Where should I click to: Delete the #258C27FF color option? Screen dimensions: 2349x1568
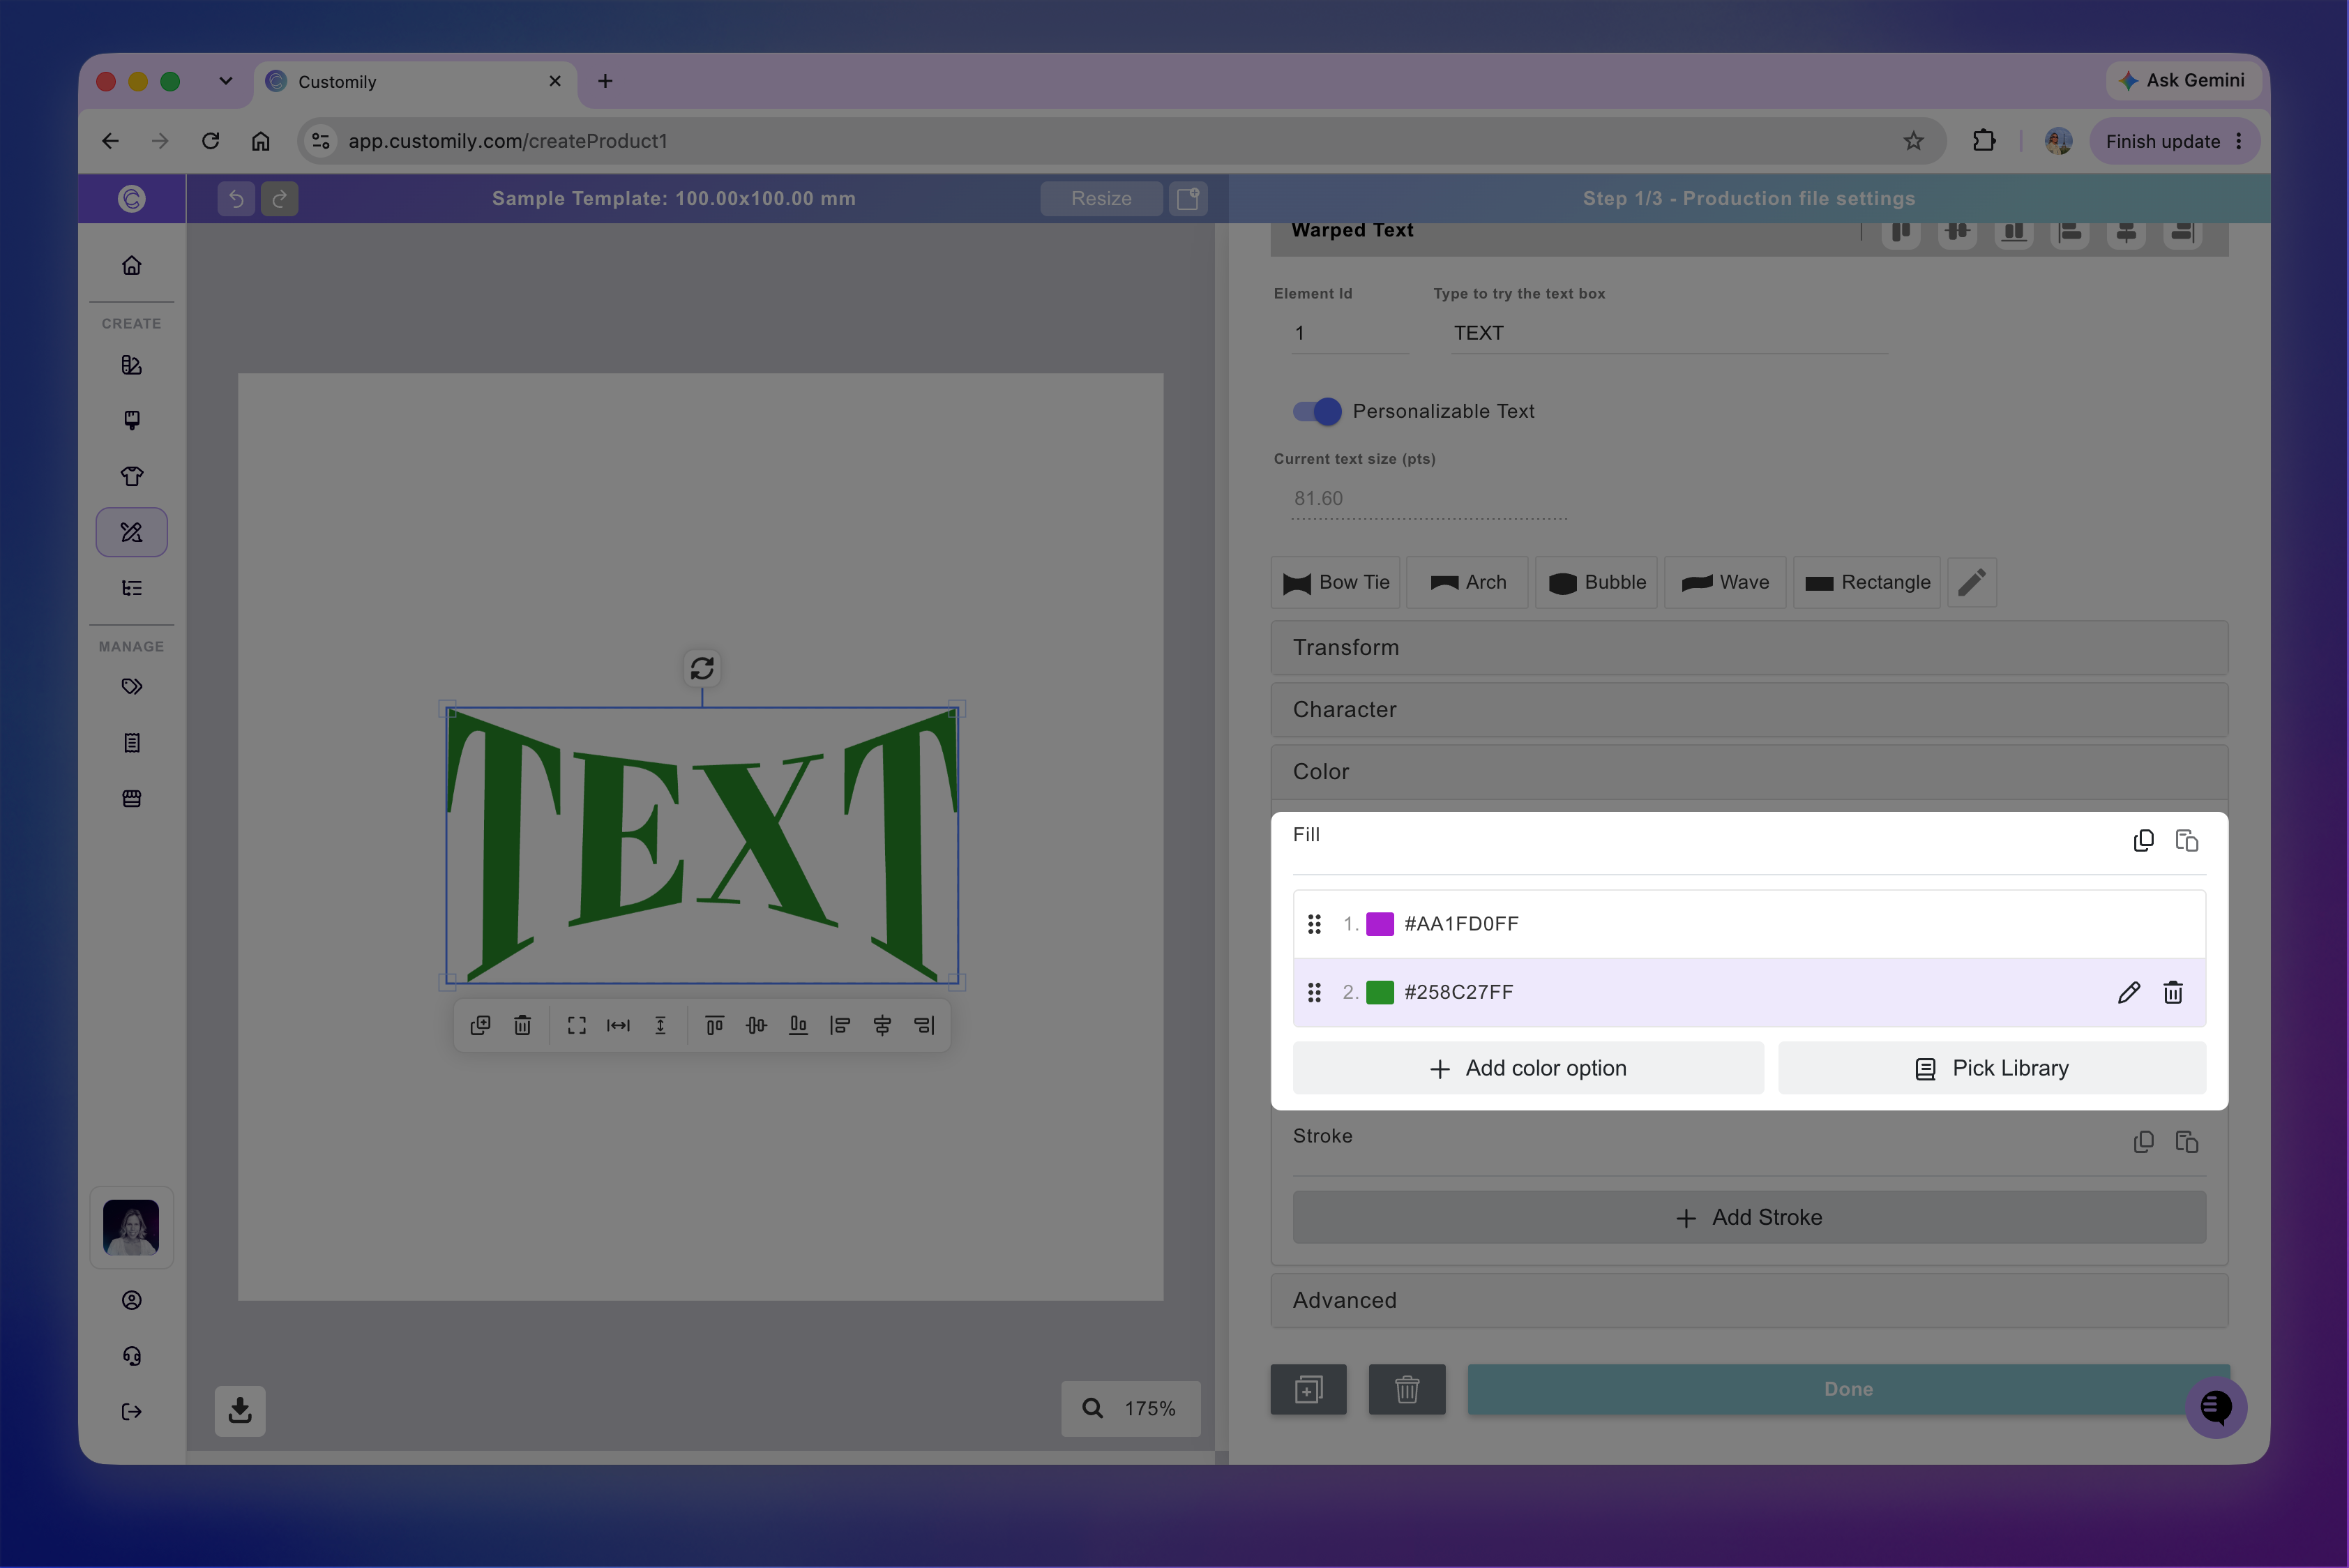click(x=2173, y=992)
